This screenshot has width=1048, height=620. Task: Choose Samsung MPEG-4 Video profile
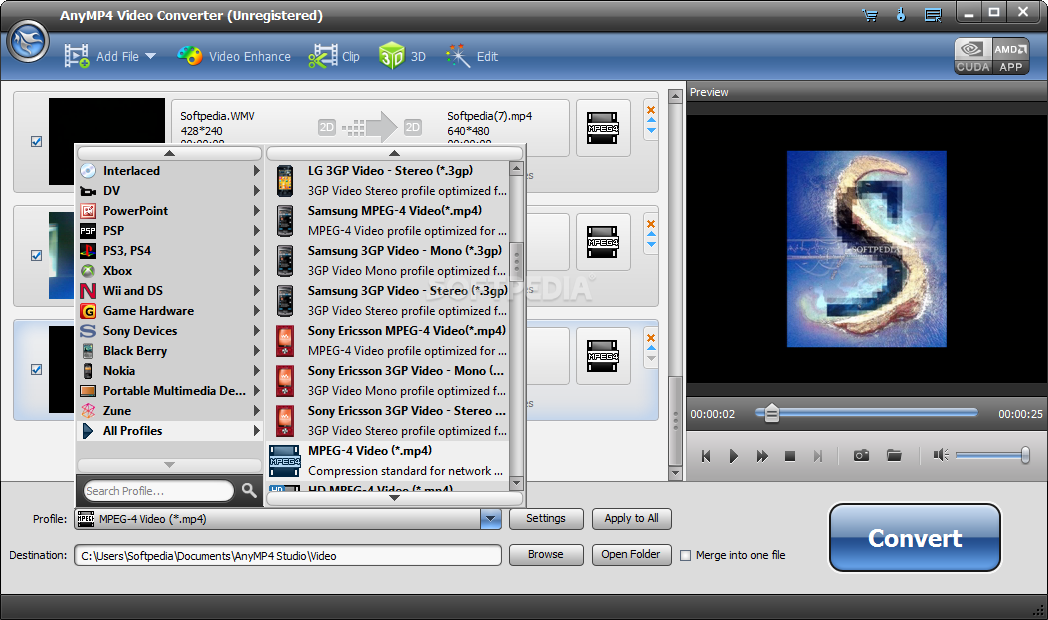(388, 220)
